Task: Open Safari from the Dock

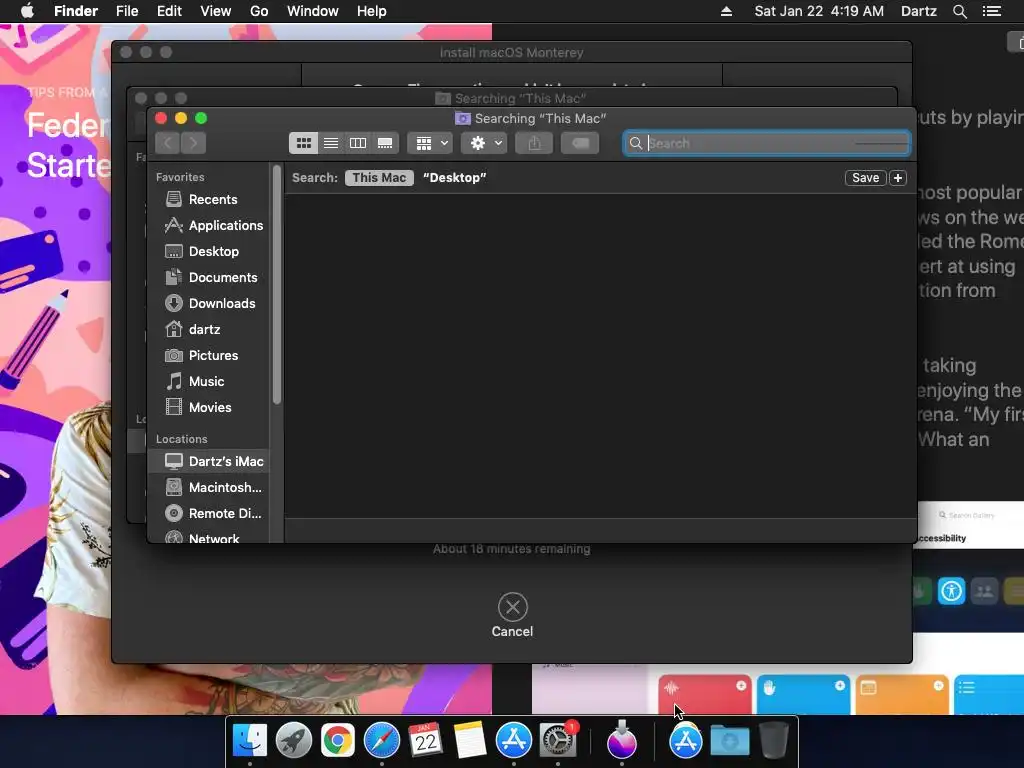Action: click(x=381, y=741)
